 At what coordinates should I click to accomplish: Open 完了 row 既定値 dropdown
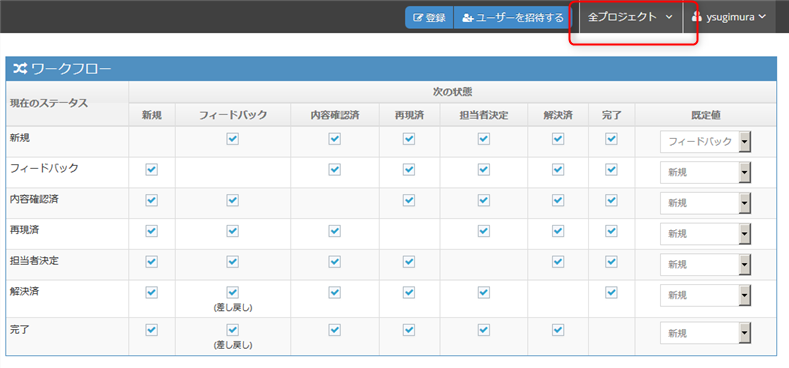pos(705,333)
